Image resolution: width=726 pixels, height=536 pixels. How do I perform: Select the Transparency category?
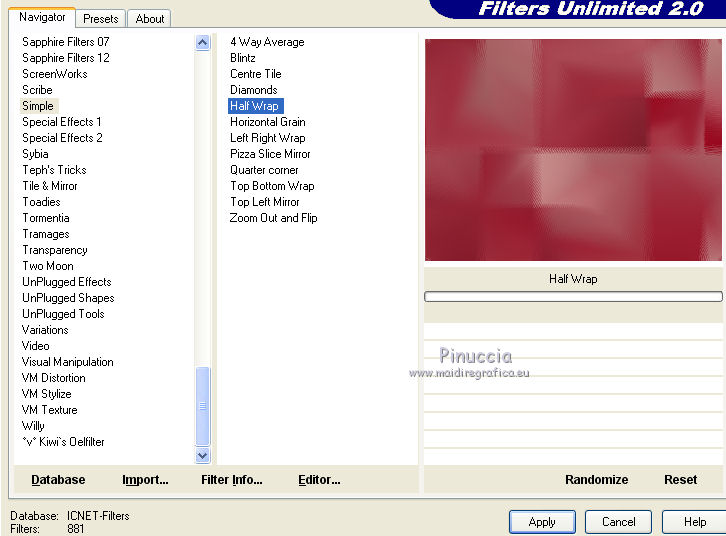click(55, 250)
